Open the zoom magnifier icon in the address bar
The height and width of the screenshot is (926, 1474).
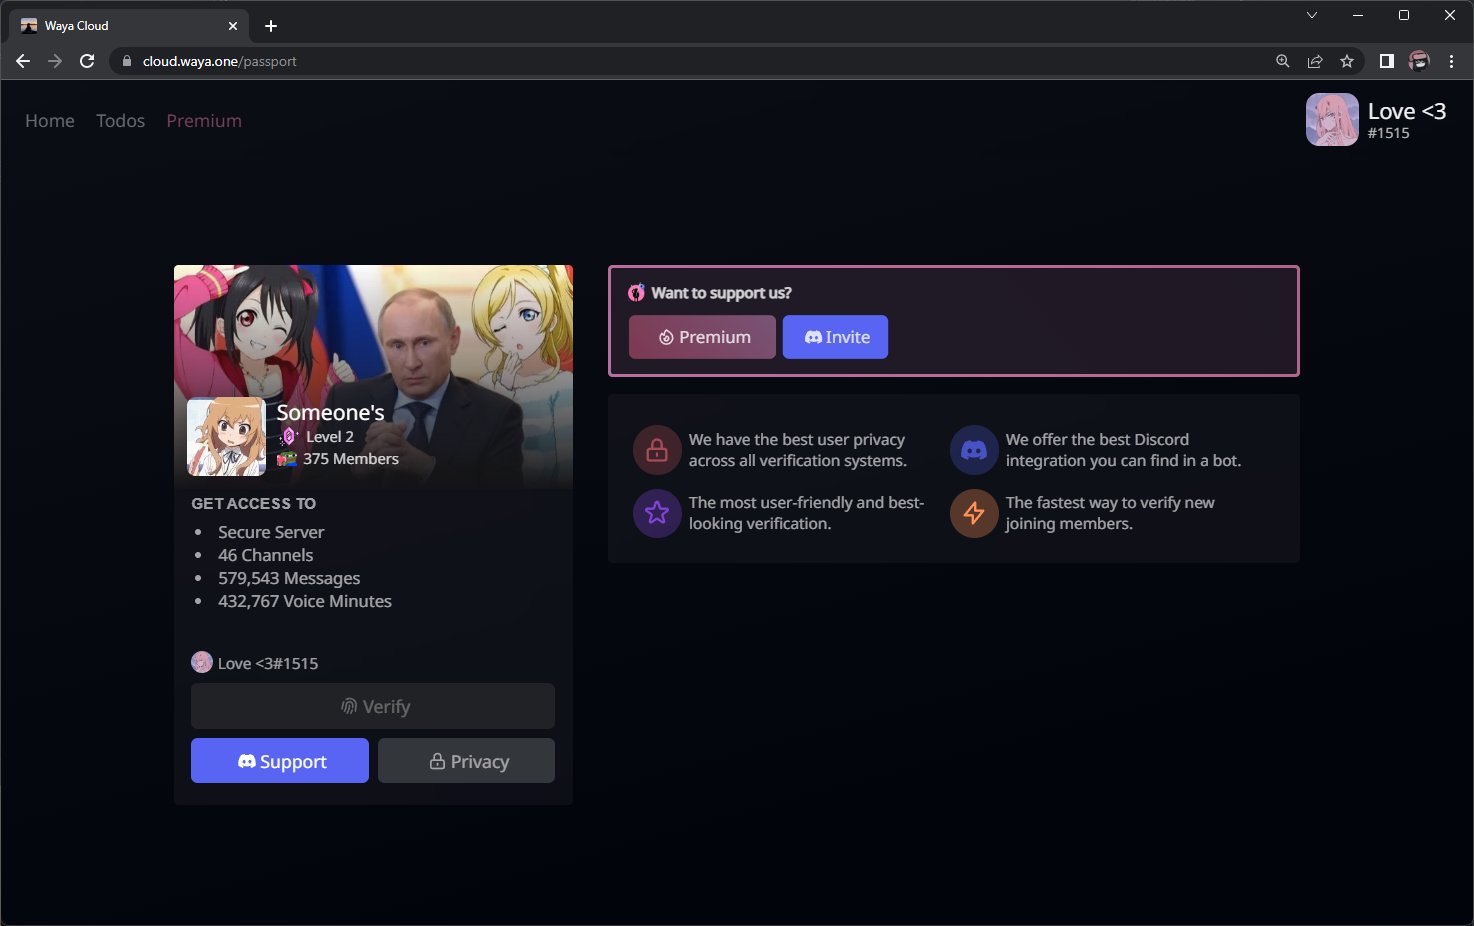pyautogui.click(x=1283, y=61)
